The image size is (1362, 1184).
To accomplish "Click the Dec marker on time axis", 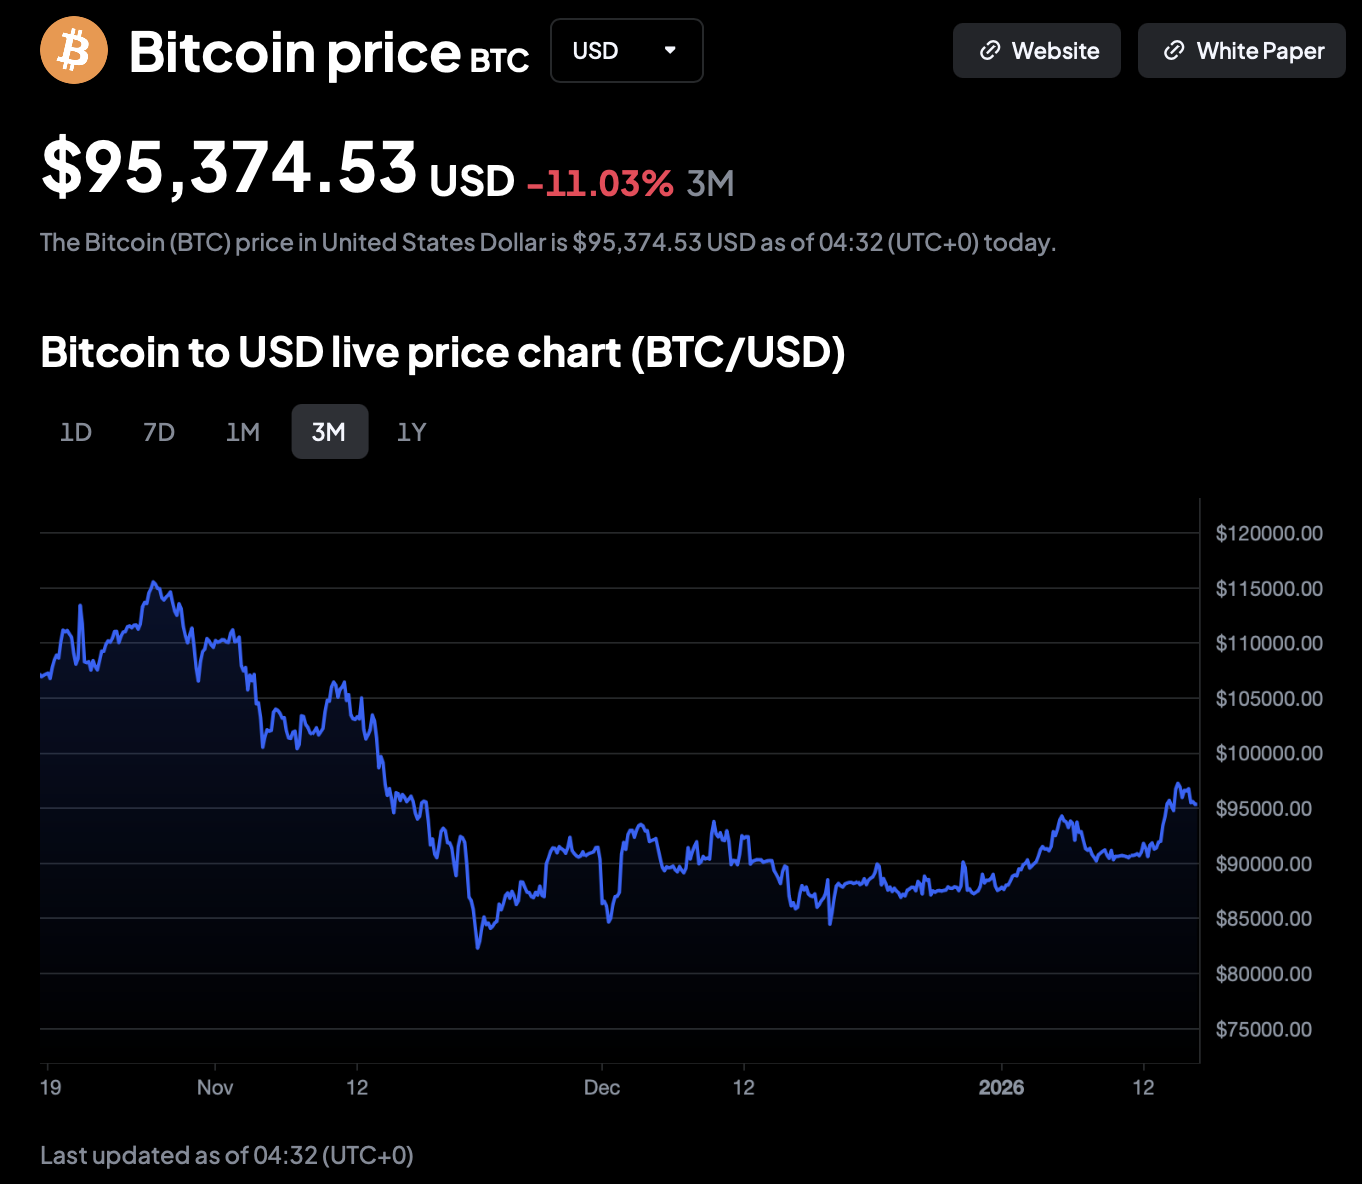I will pyautogui.click(x=602, y=1087).
